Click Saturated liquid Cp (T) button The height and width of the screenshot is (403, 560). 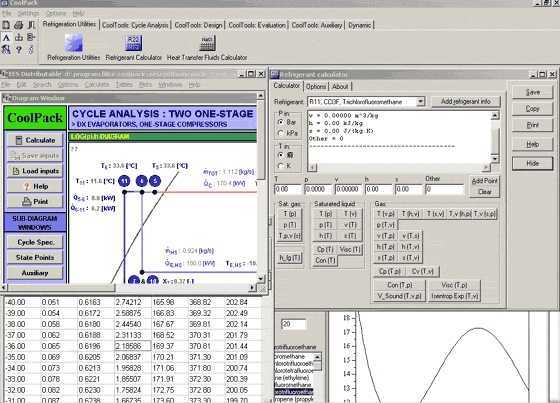tap(325, 250)
